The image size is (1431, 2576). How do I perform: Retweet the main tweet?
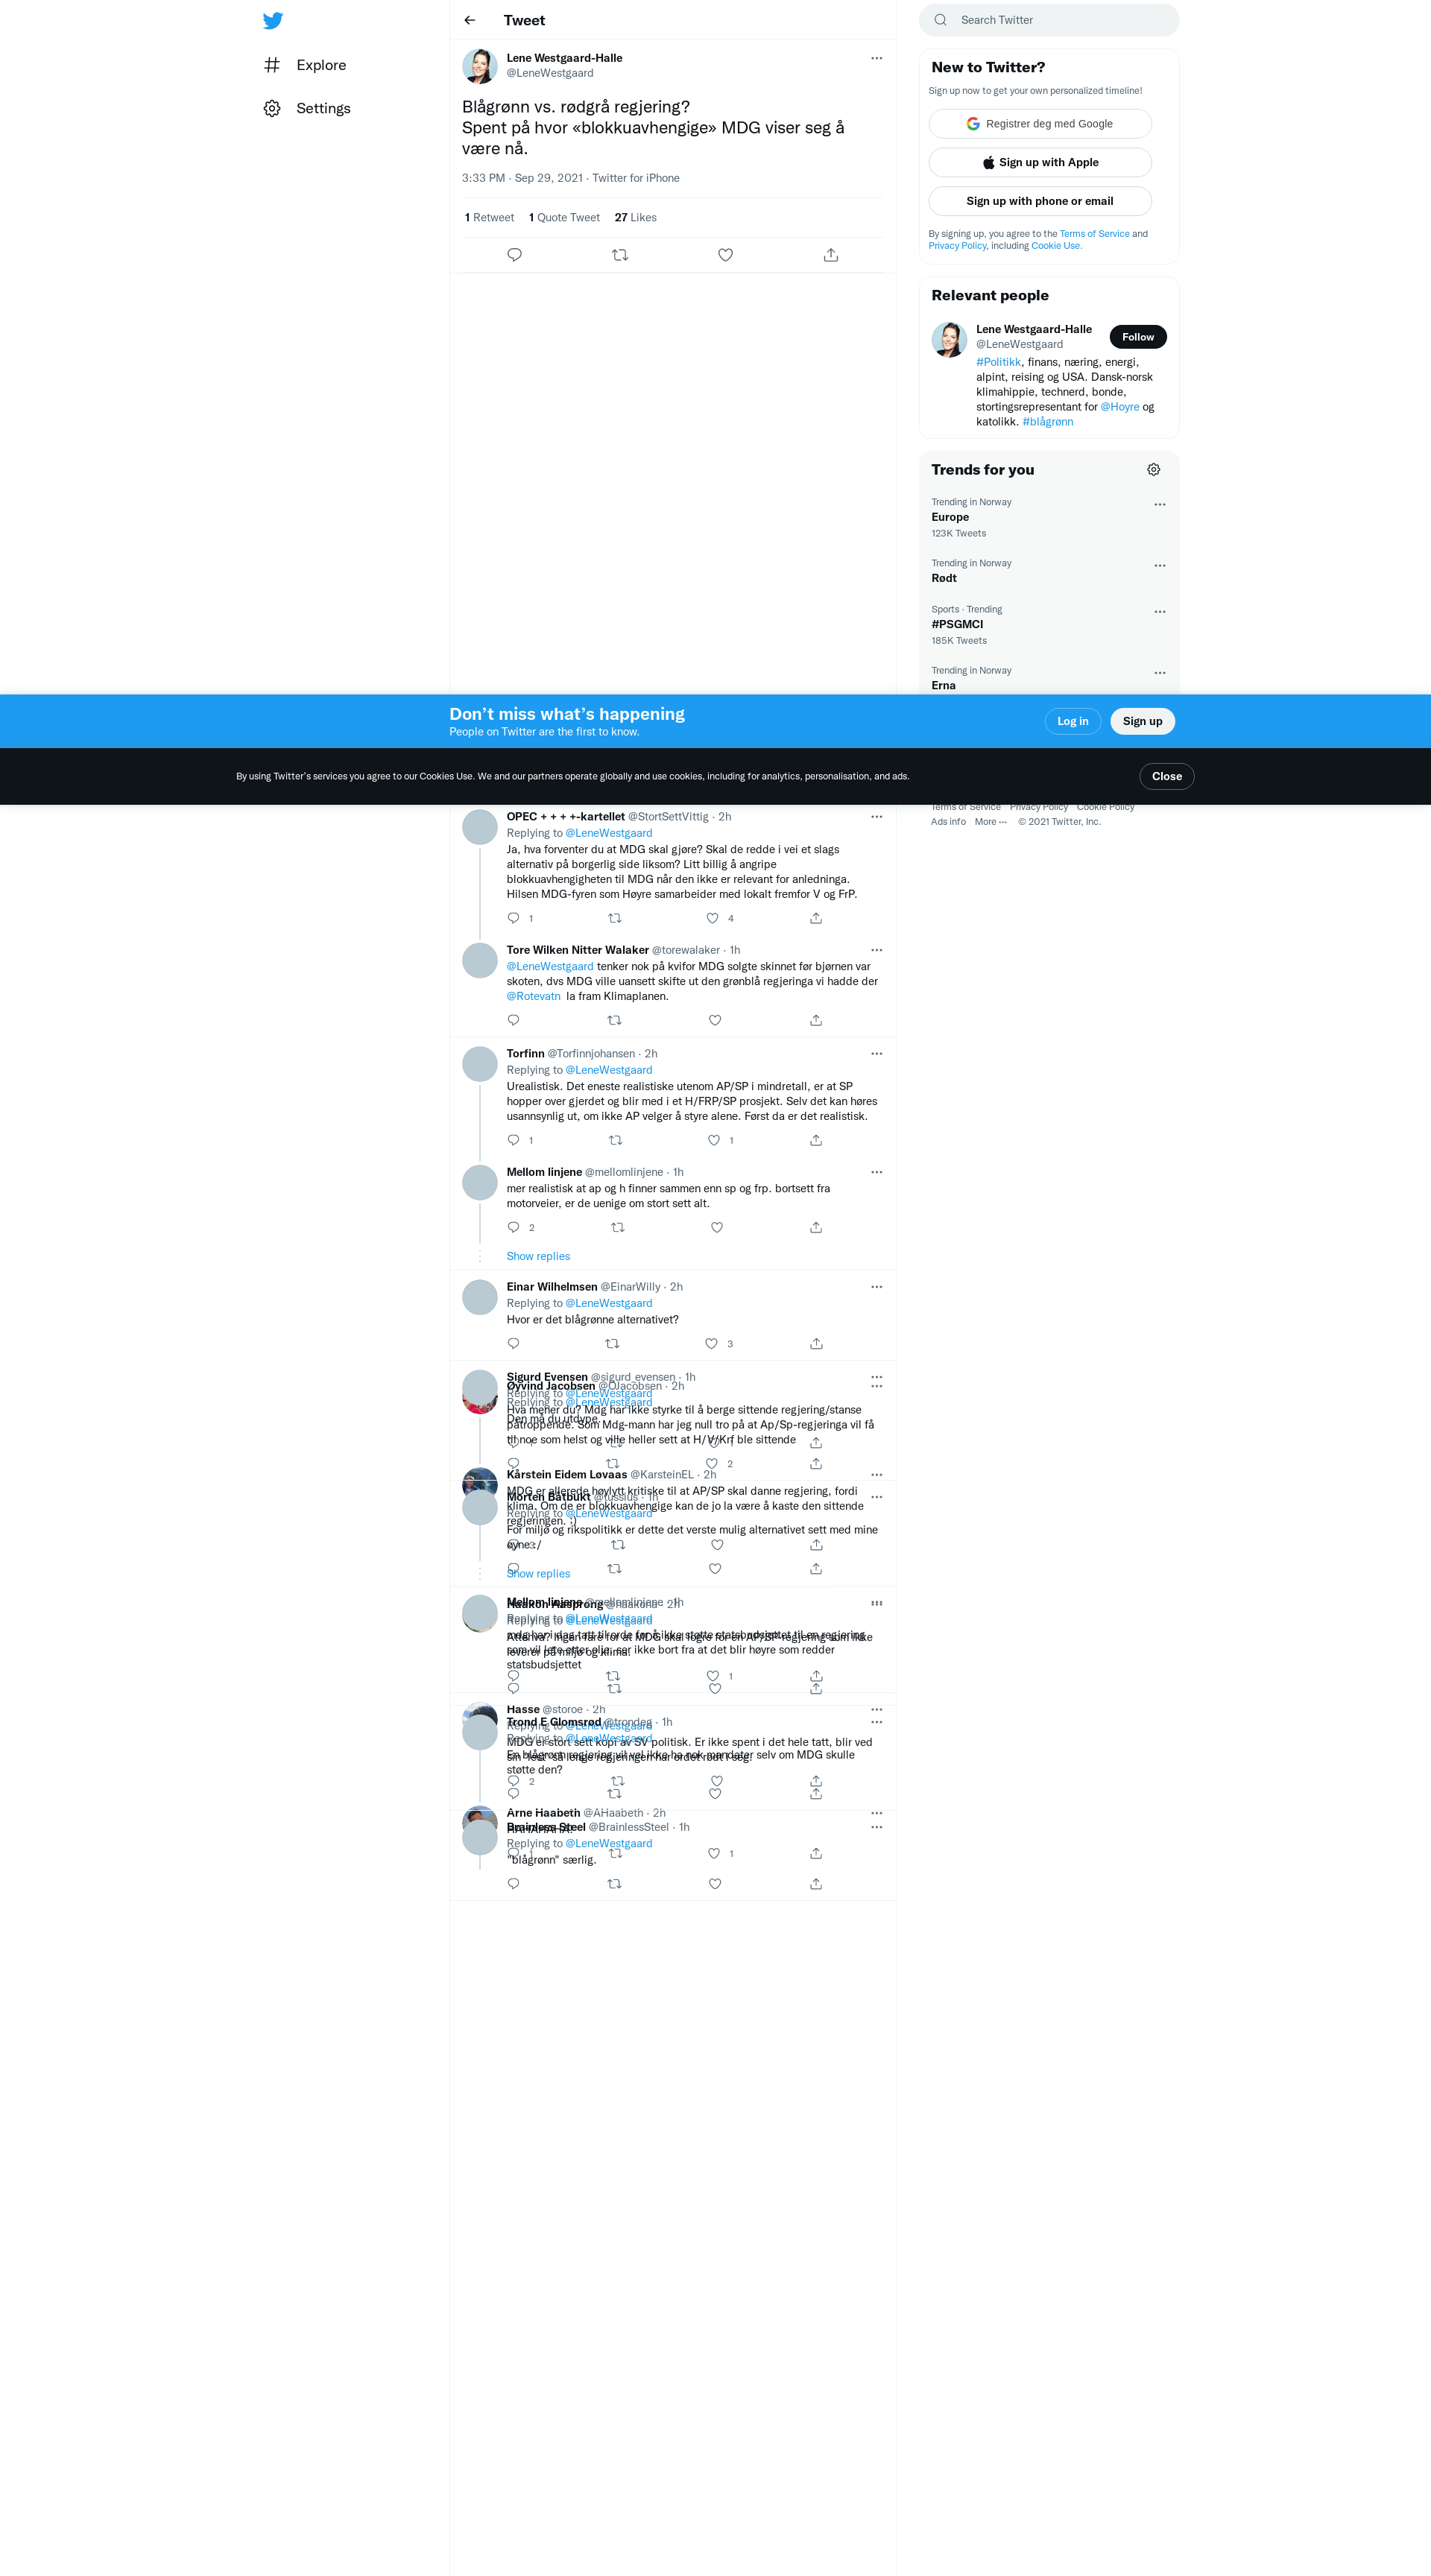pyautogui.click(x=620, y=255)
